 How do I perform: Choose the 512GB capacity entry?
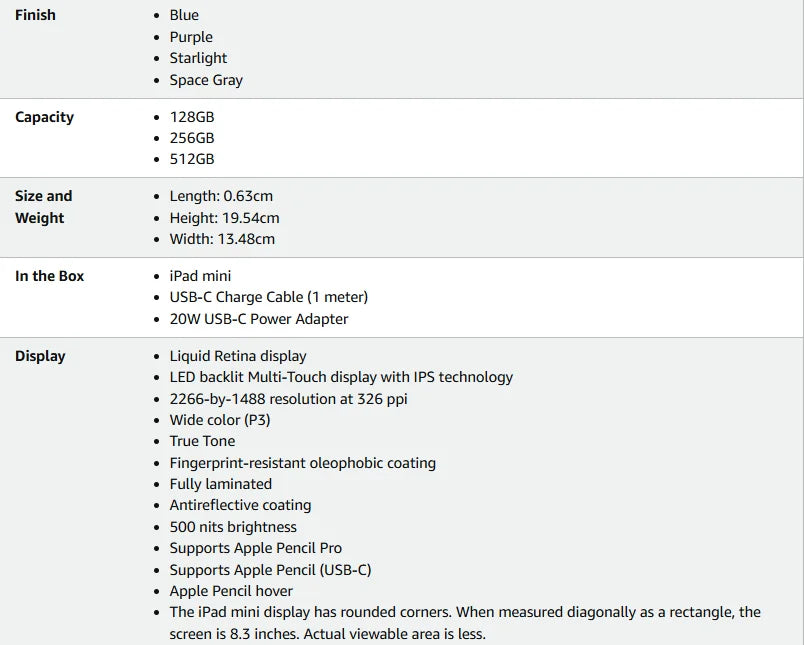[x=192, y=159]
